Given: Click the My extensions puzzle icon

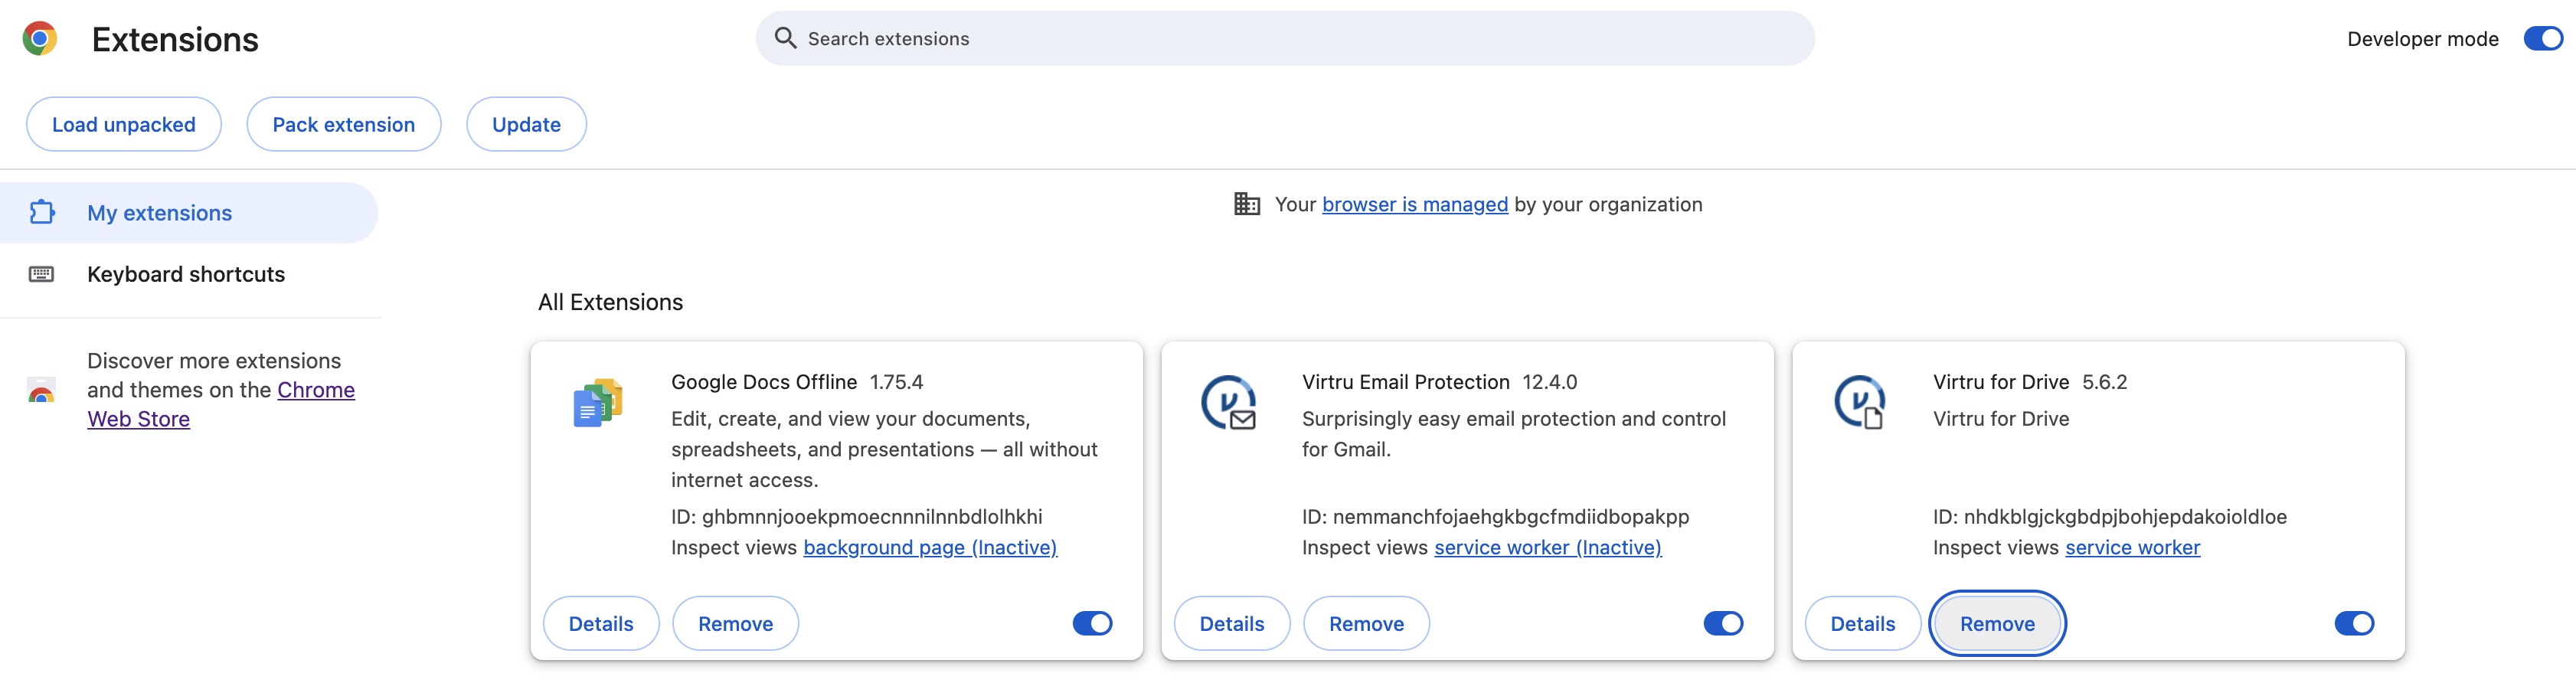Looking at the screenshot, I should 42,212.
